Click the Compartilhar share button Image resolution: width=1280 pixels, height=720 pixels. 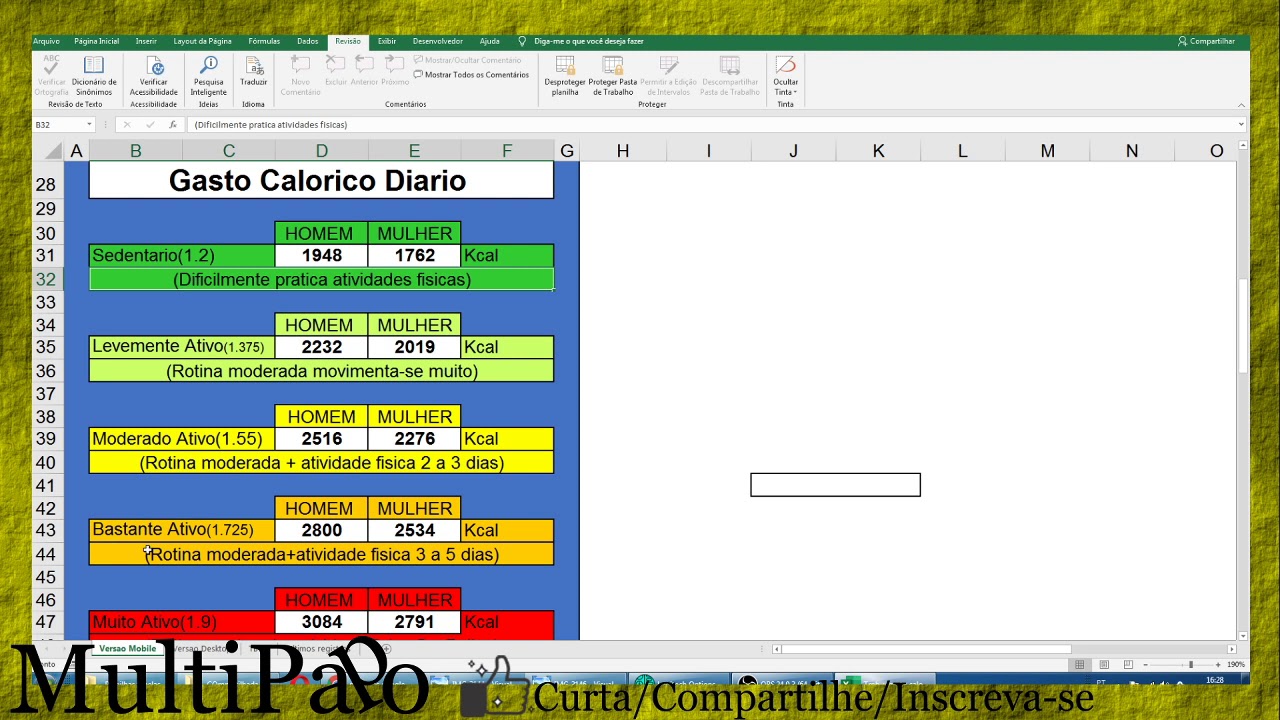[x=1206, y=41]
